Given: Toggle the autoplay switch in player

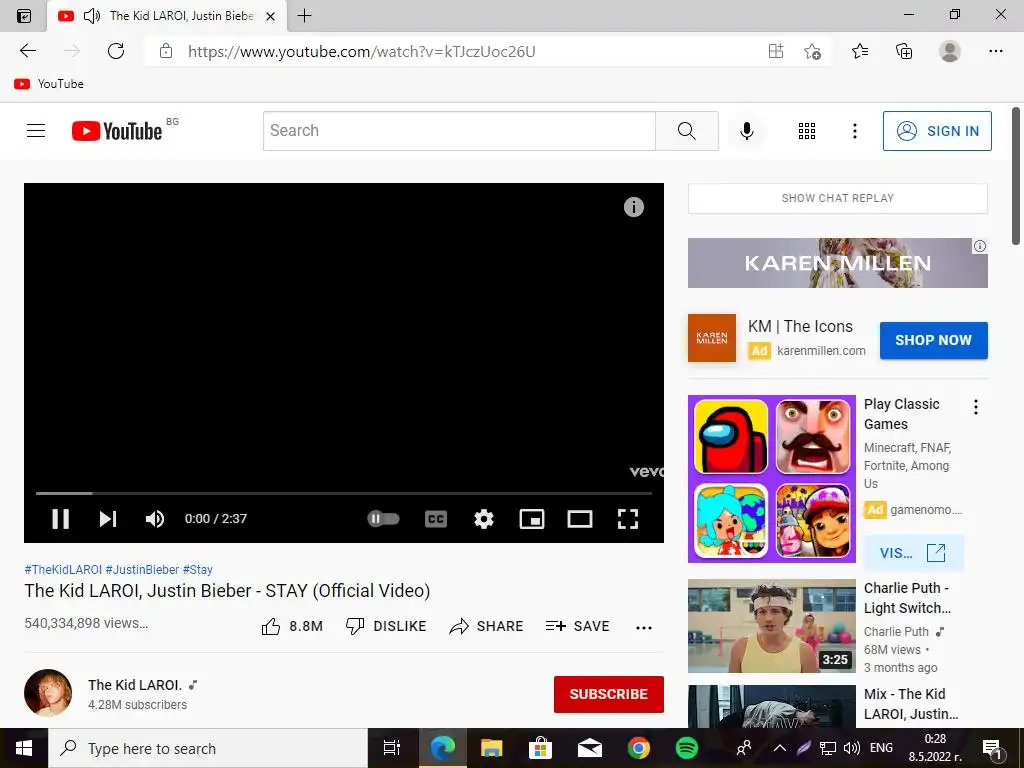Looking at the screenshot, I should click(x=383, y=519).
